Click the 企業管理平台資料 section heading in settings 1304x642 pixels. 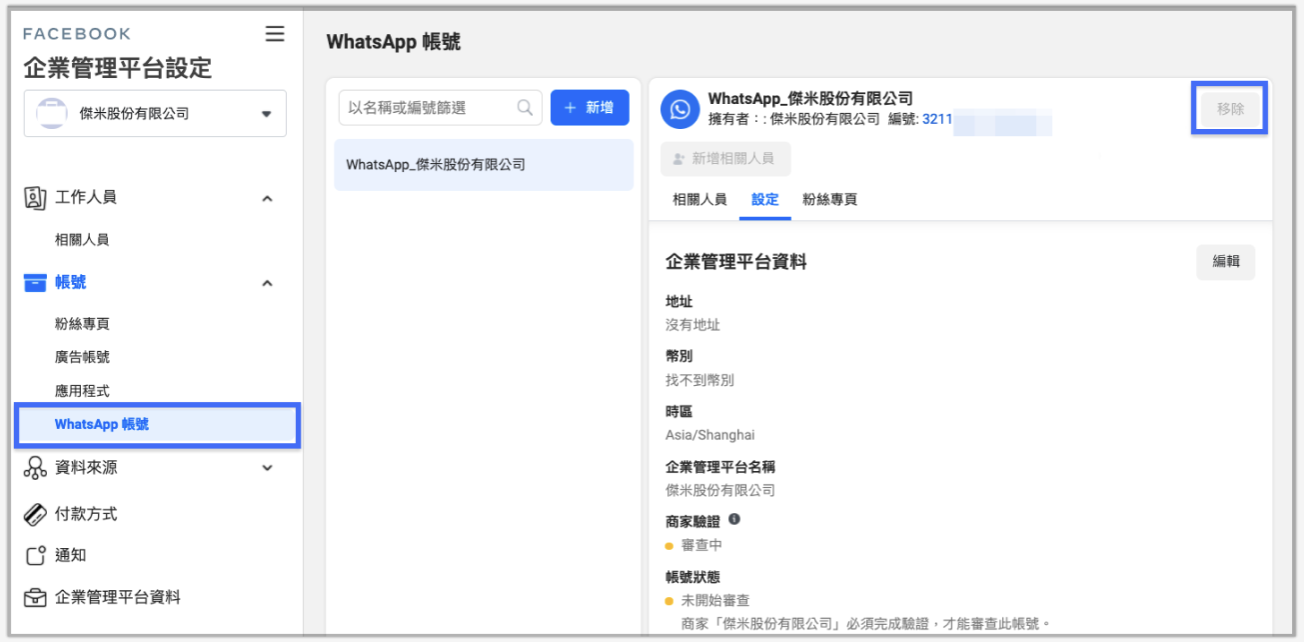736,262
